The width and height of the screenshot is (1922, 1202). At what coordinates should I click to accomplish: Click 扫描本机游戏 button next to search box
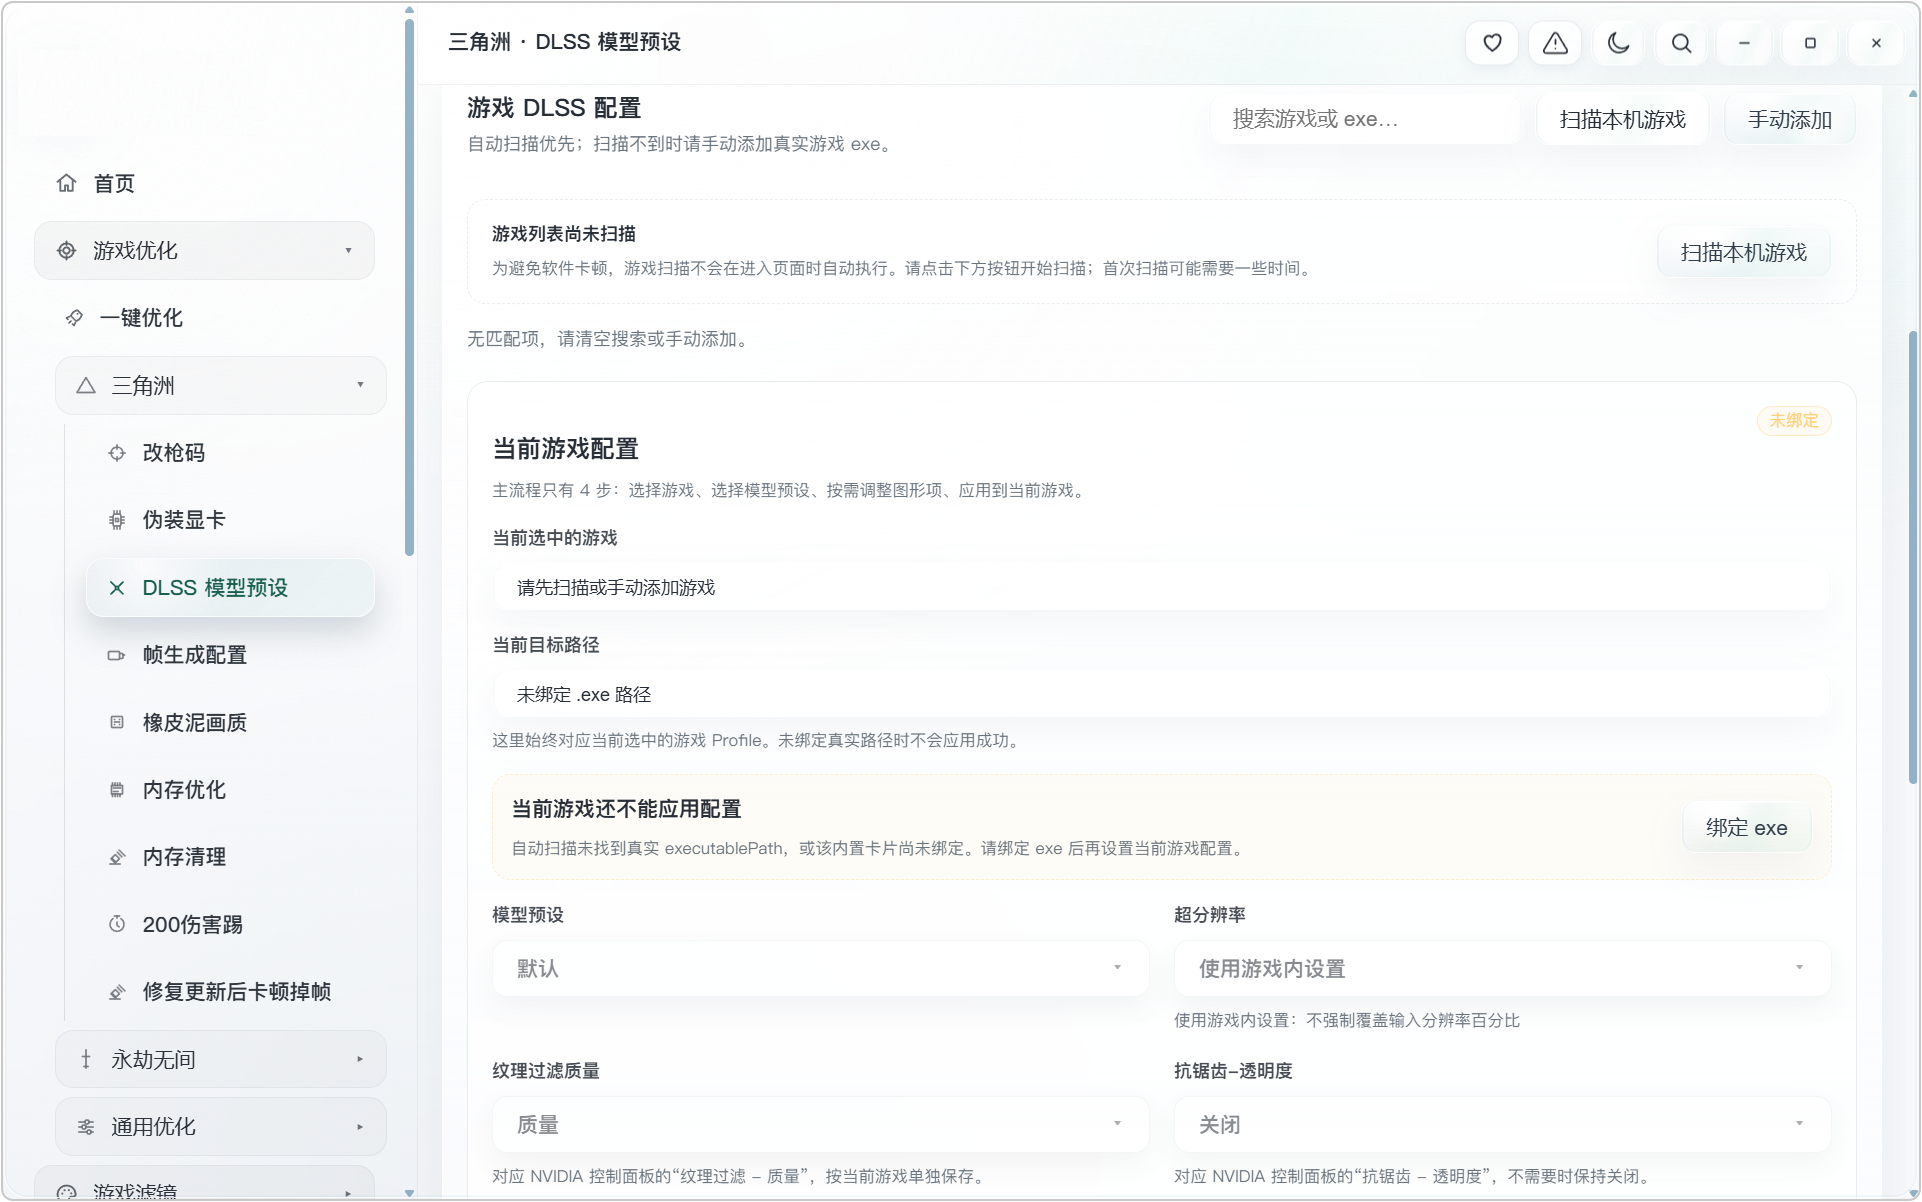[1622, 120]
